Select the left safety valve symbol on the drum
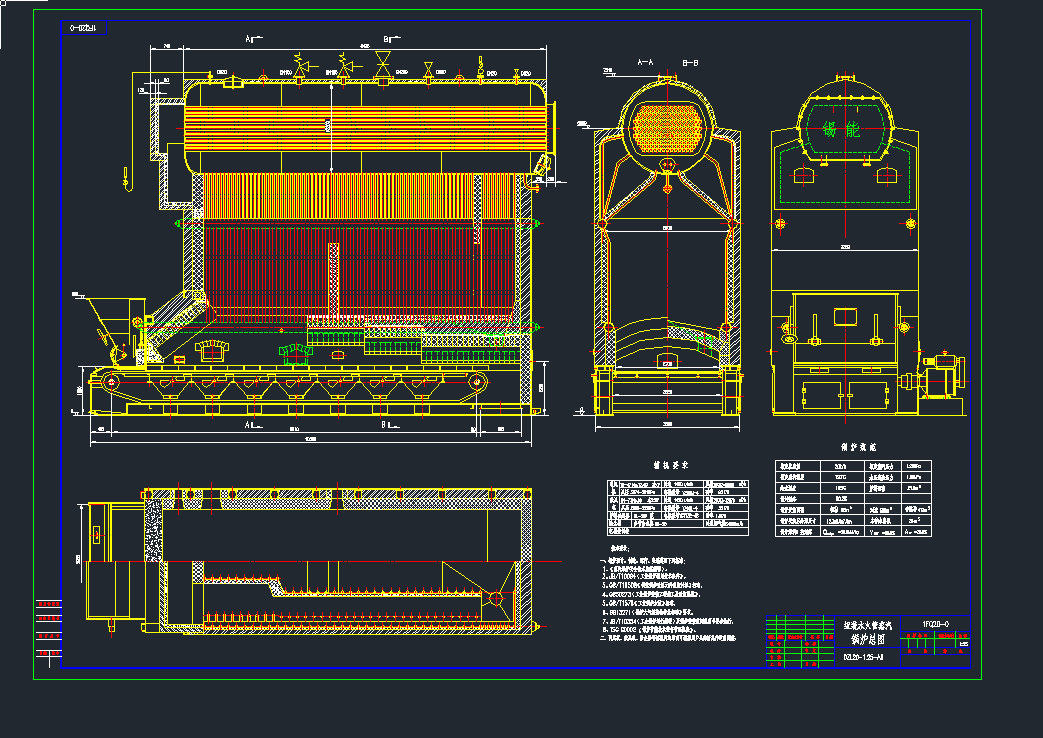This screenshot has height=738, width=1043. (299, 64)
